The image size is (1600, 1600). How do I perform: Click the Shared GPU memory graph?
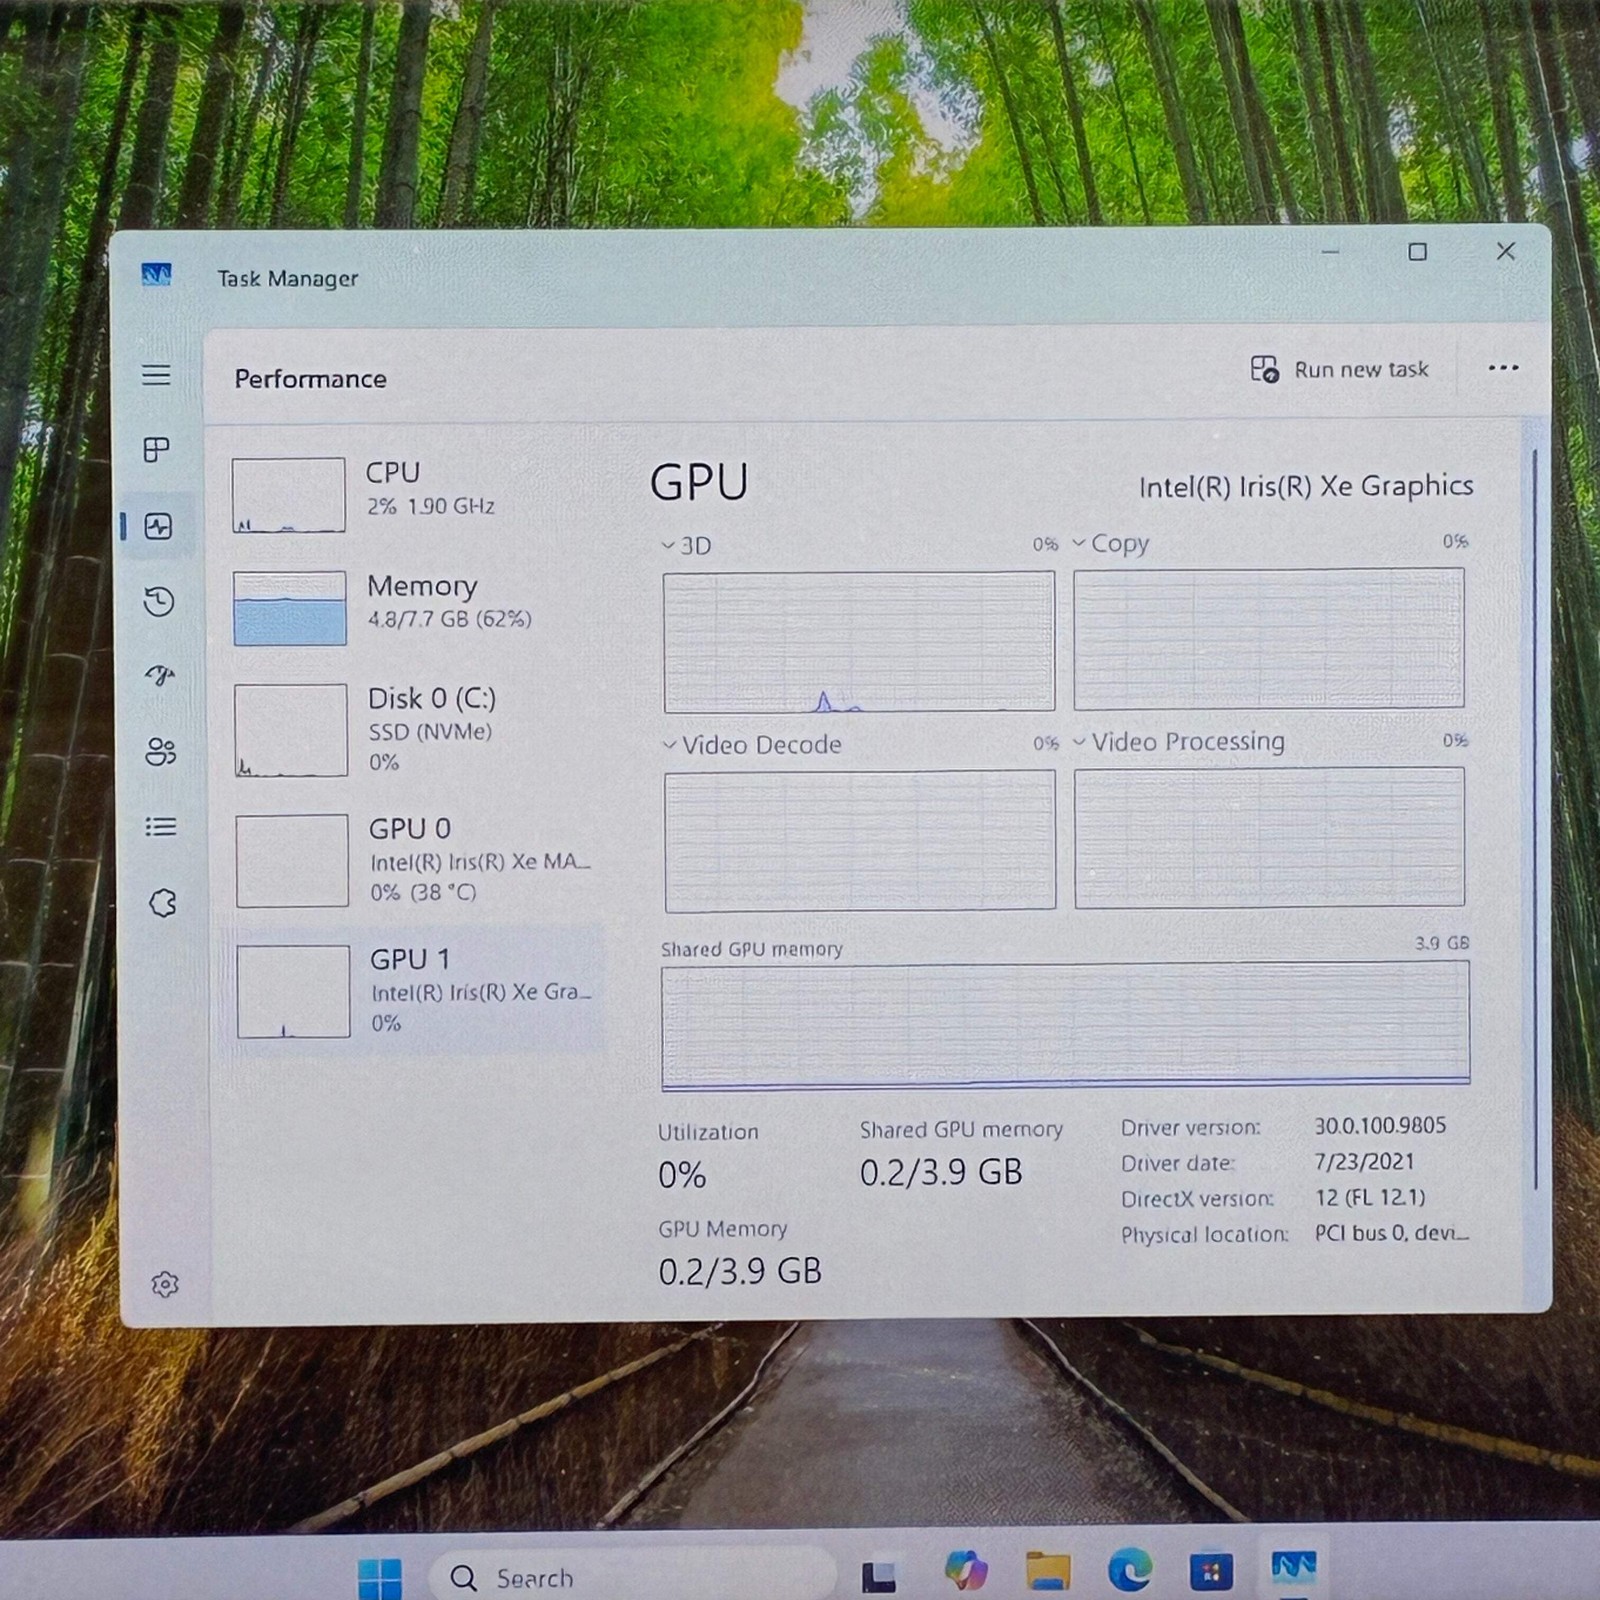coord(1066,1024)
